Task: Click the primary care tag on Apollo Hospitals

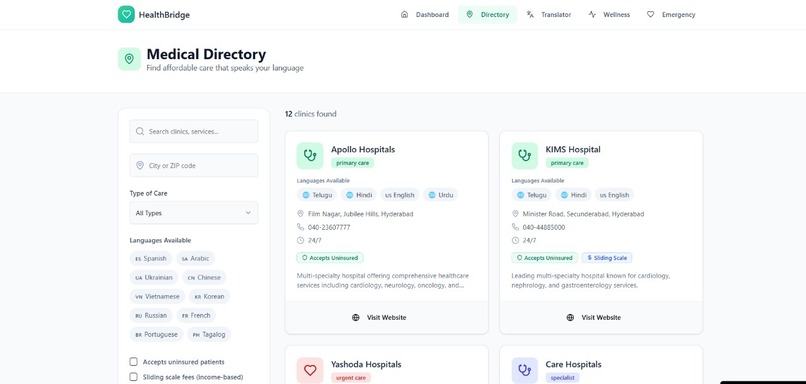Action: click(353, 163)
